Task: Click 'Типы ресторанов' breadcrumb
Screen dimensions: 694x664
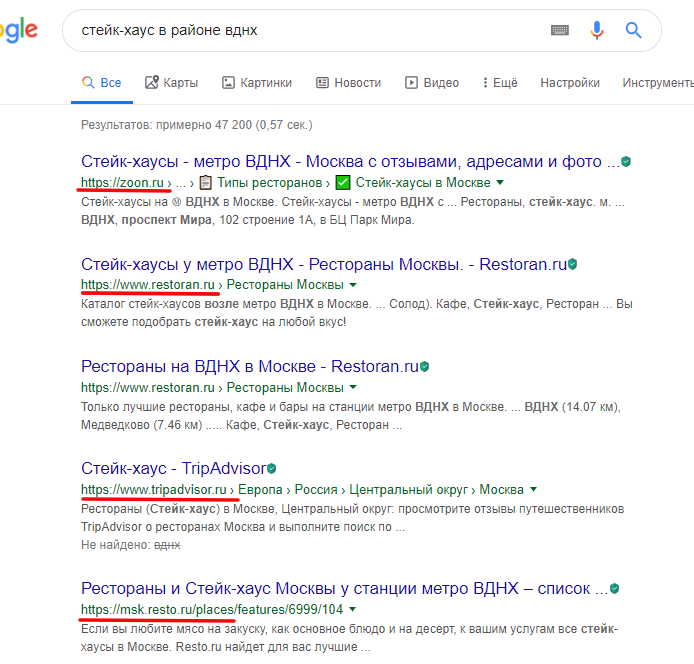Action: [270, 182]
